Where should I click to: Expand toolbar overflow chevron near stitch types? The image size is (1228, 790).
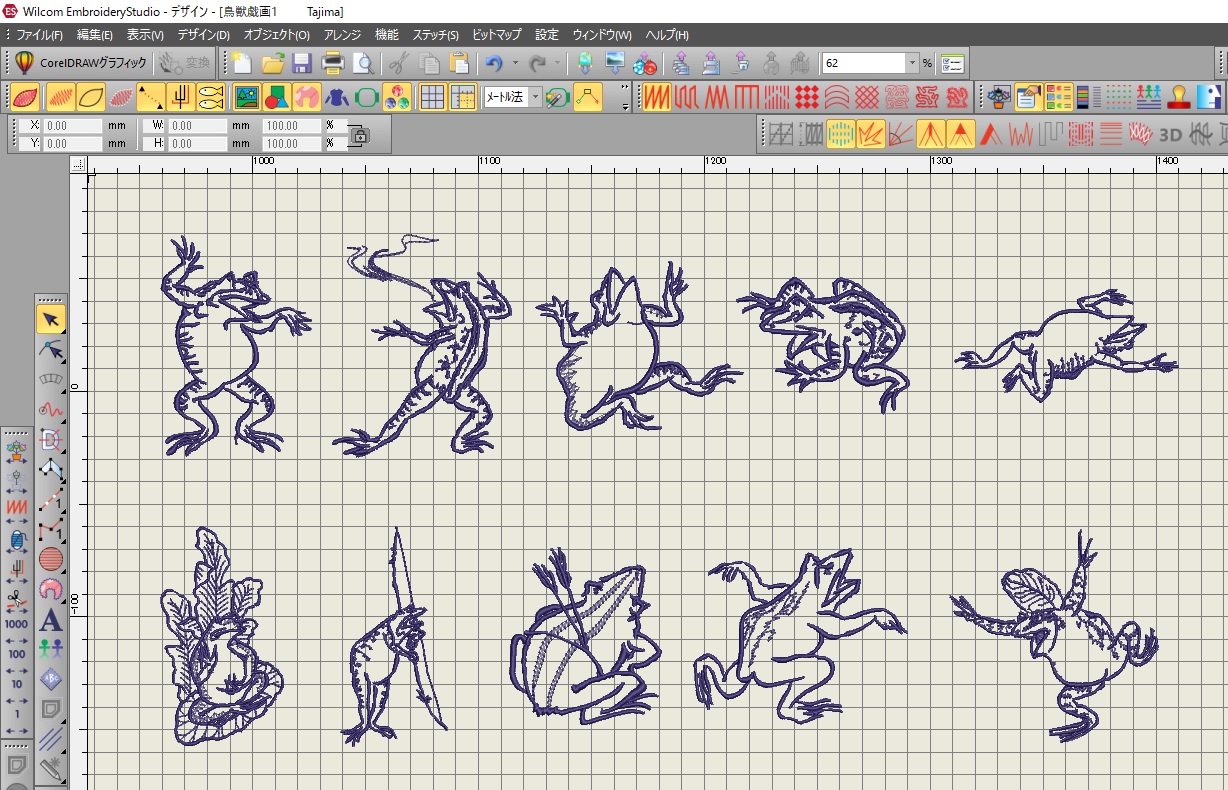[625, 97]
